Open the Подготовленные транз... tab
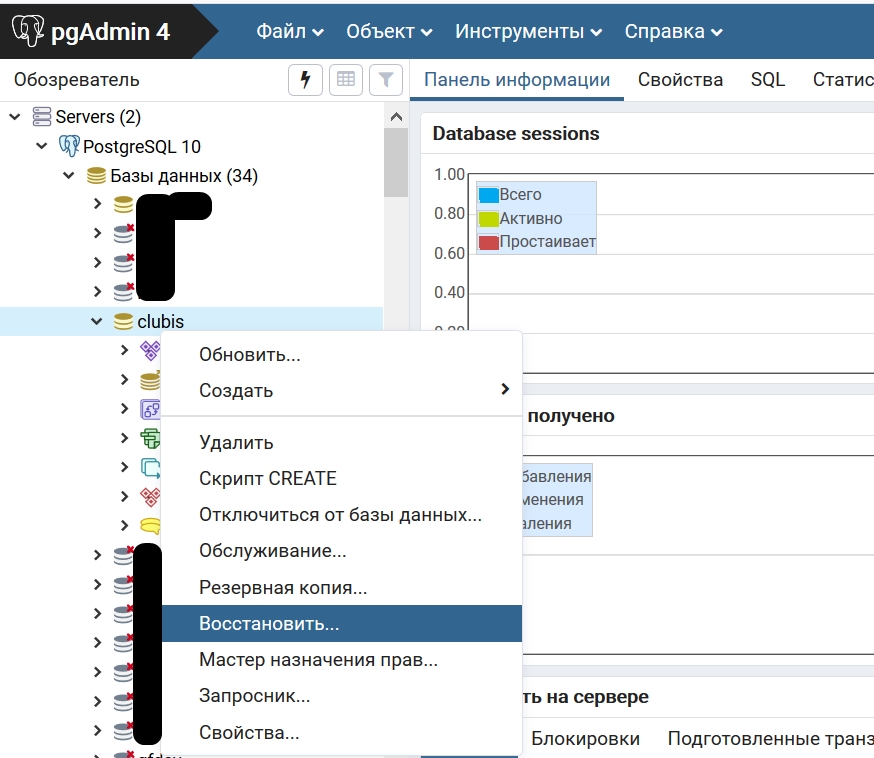Viewport: 874px width, 758px height. pos(770,738)
